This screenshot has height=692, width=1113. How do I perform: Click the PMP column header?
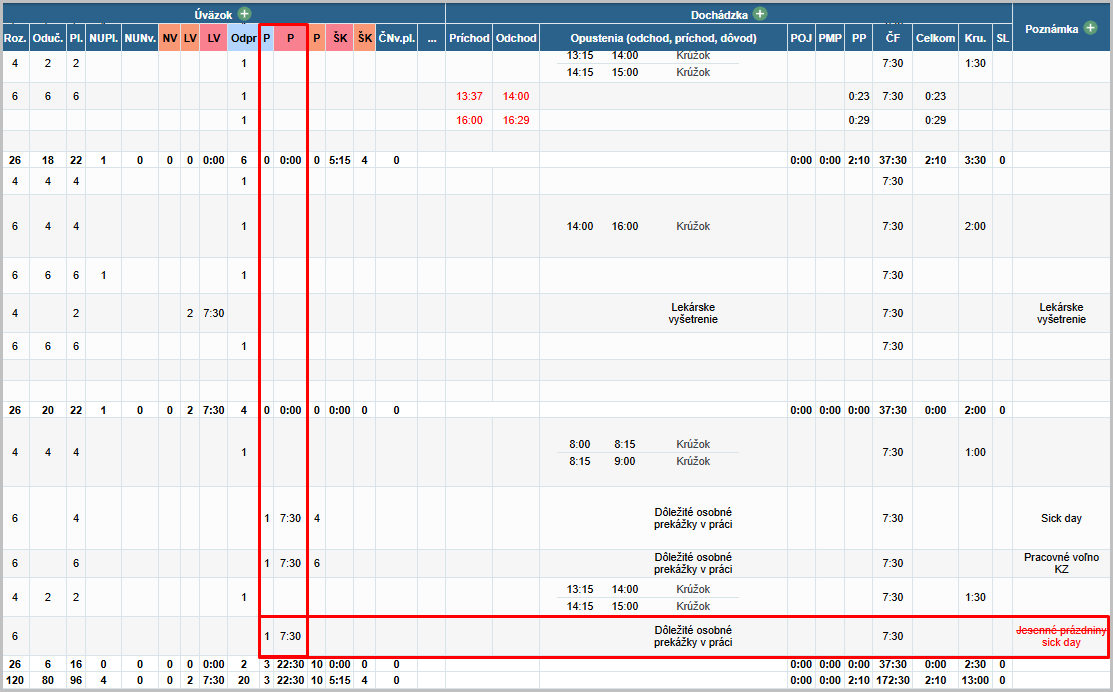point(830,38)
